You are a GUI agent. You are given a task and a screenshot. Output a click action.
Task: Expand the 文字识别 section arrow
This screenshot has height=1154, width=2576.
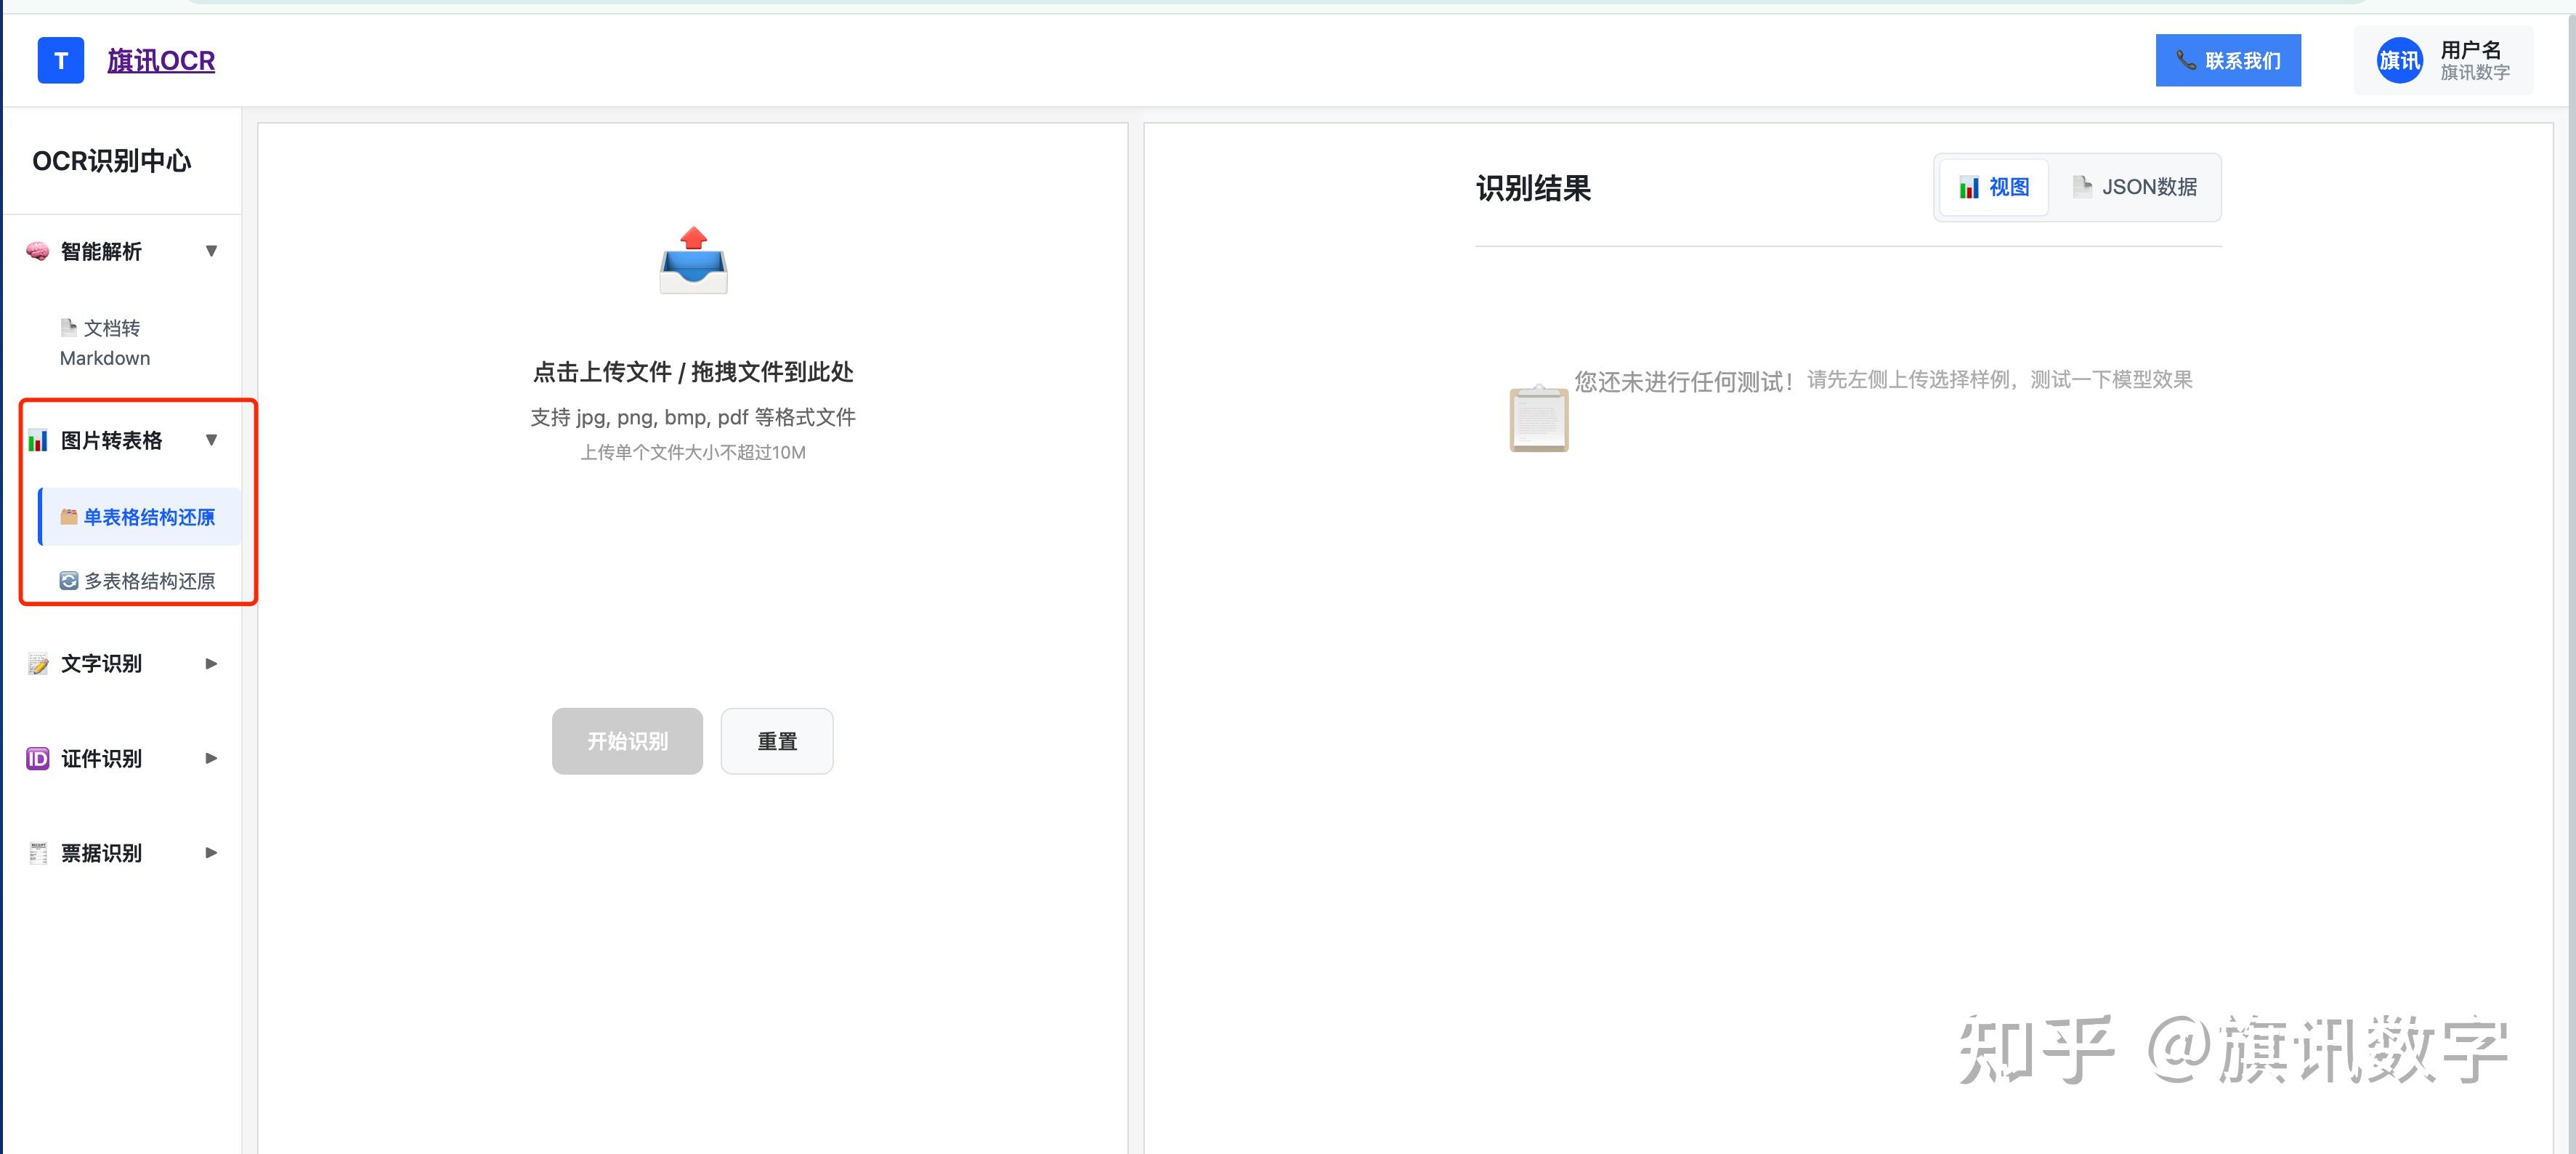tap(211, 664)
